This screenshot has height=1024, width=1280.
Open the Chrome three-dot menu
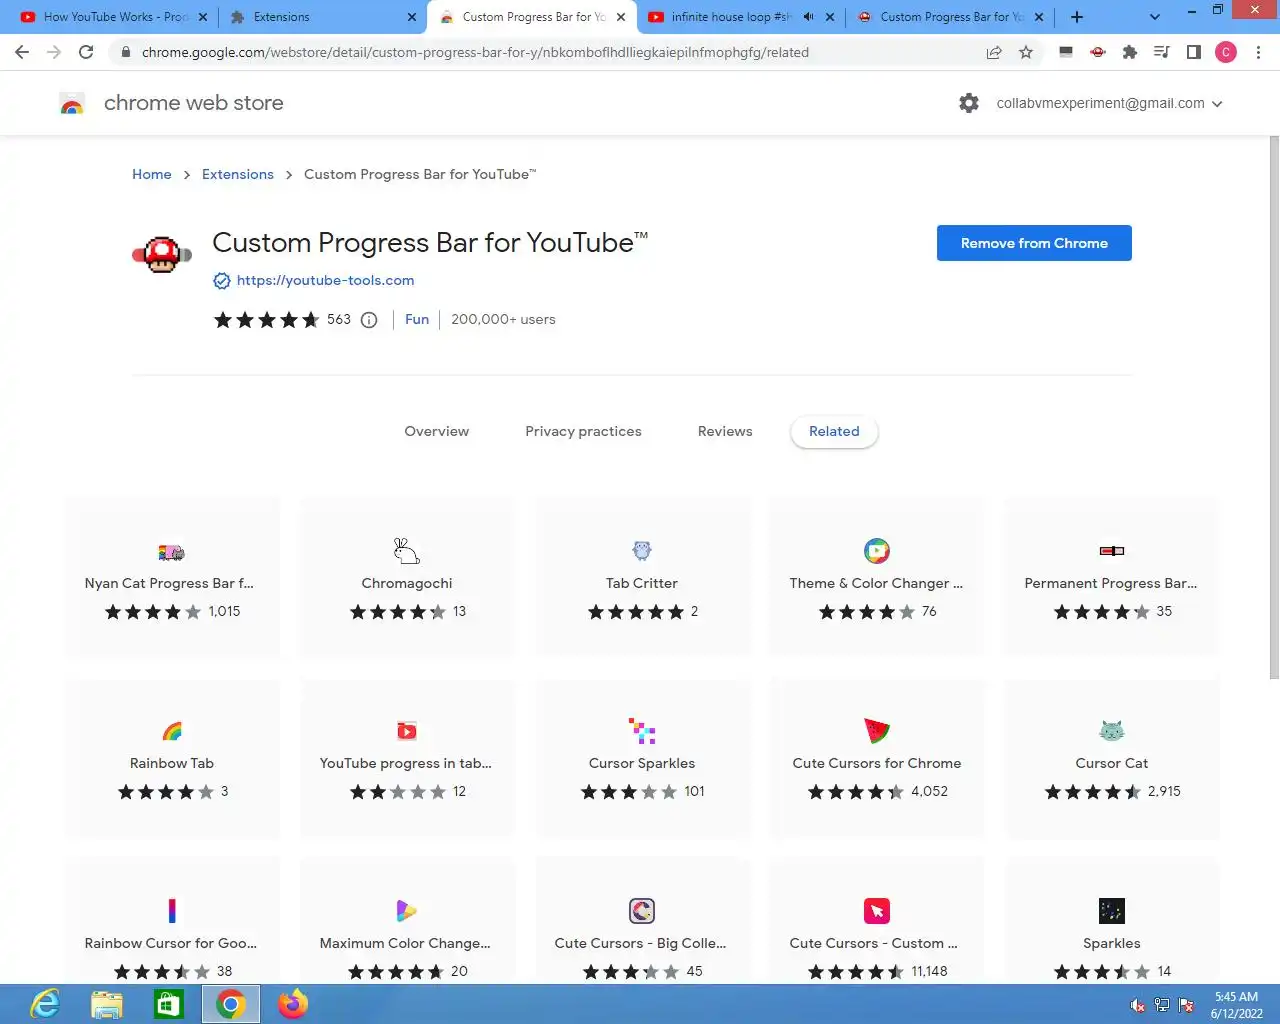[x=1258, y=52]
